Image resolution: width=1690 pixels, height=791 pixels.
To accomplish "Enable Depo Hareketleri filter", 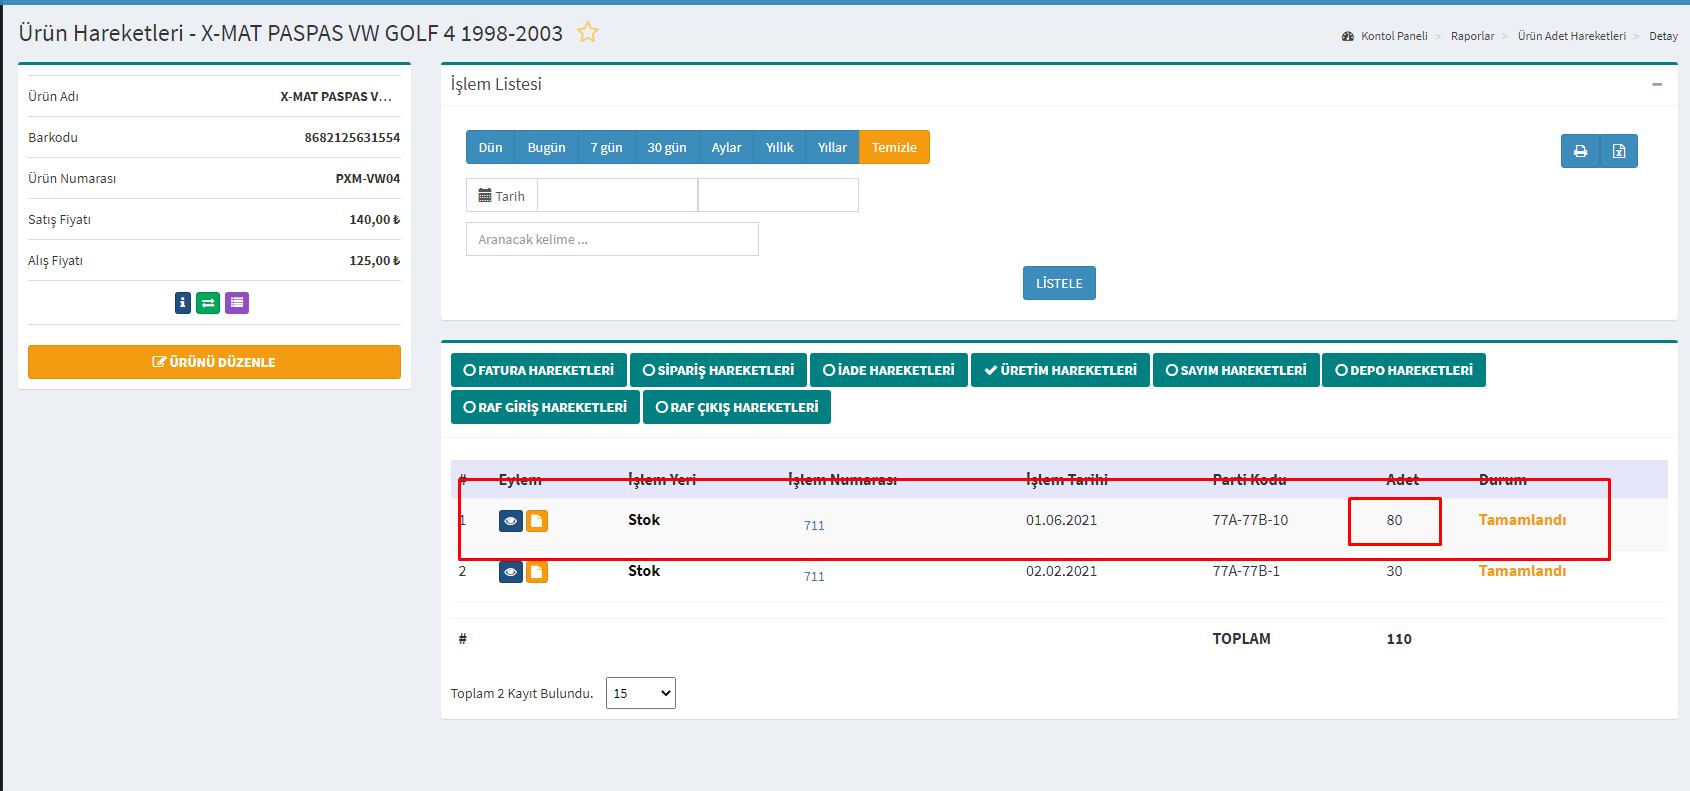I will (x=1403, y=370).
